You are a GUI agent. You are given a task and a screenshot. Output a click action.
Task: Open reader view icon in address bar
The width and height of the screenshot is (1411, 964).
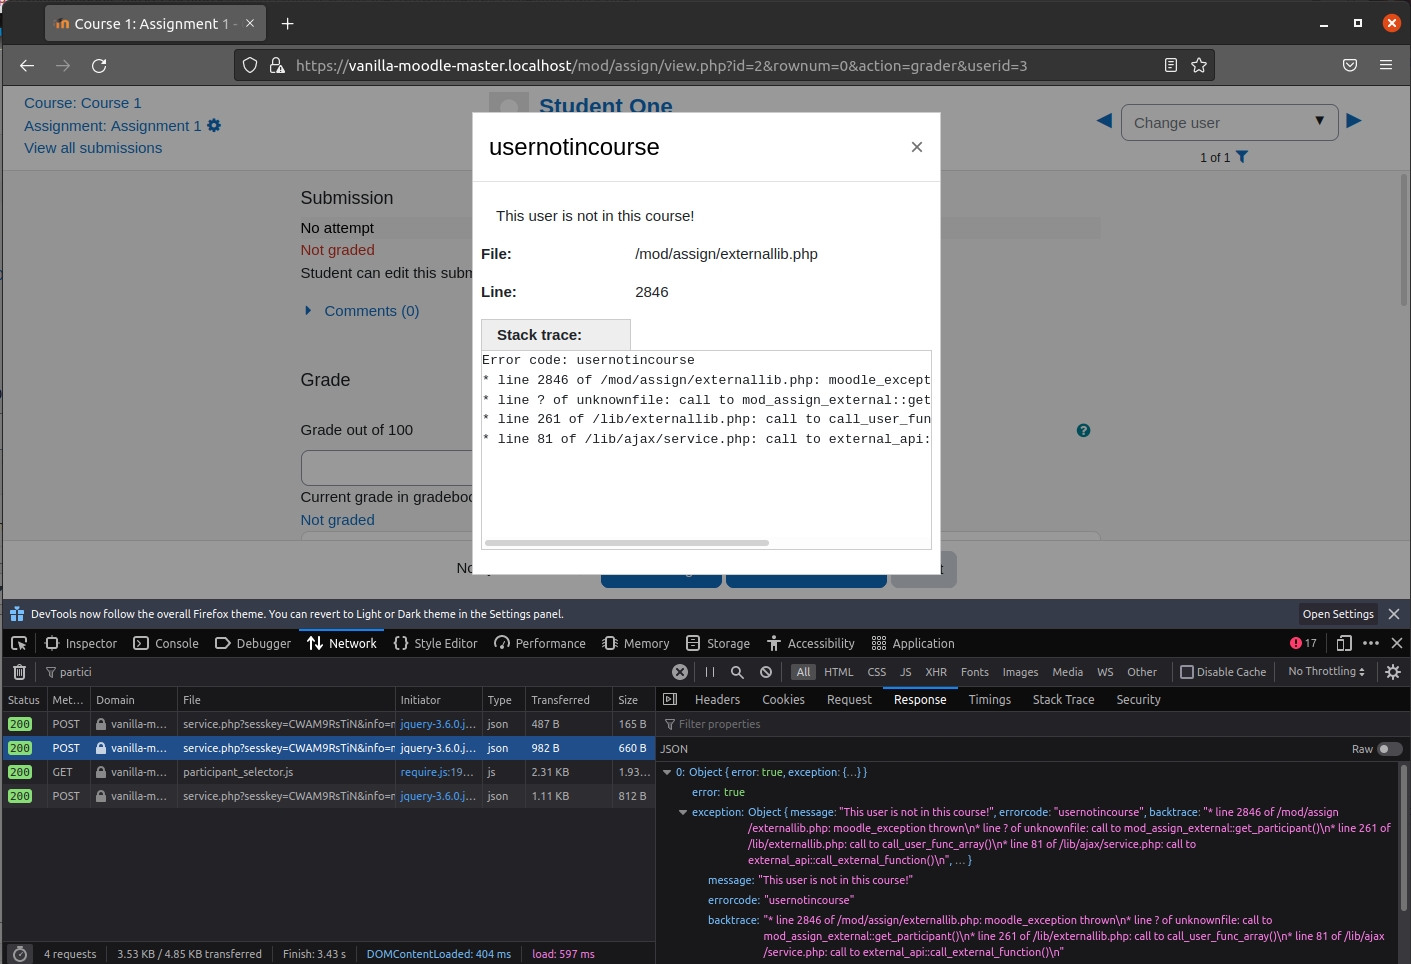(x=1171, y=65)
